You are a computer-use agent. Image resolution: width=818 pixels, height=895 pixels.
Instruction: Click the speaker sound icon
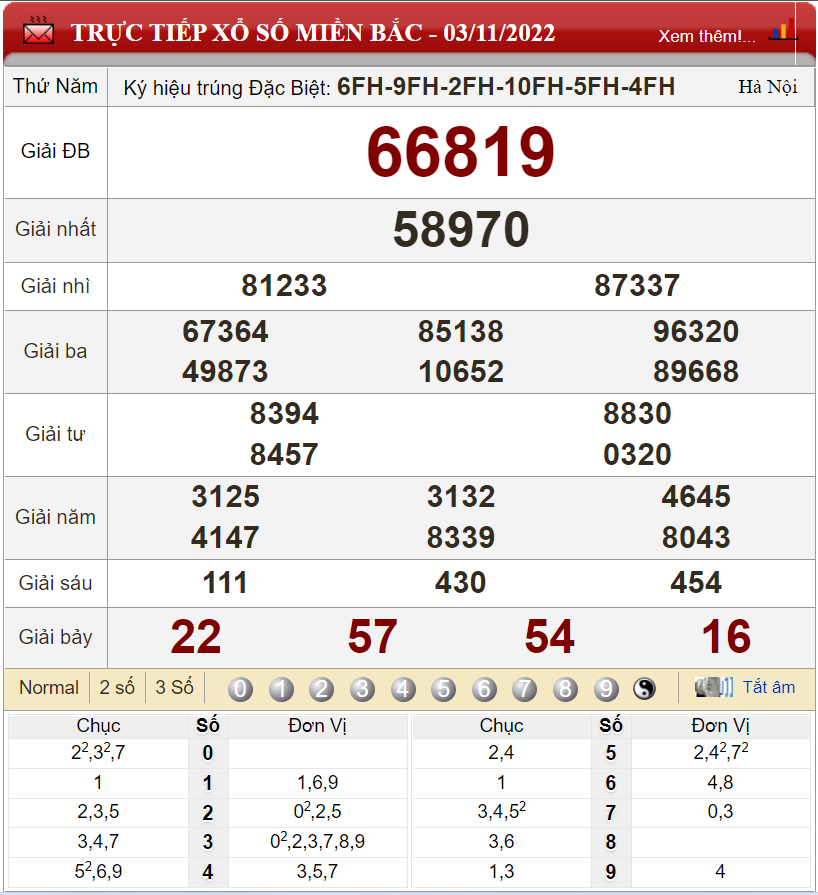714,687
